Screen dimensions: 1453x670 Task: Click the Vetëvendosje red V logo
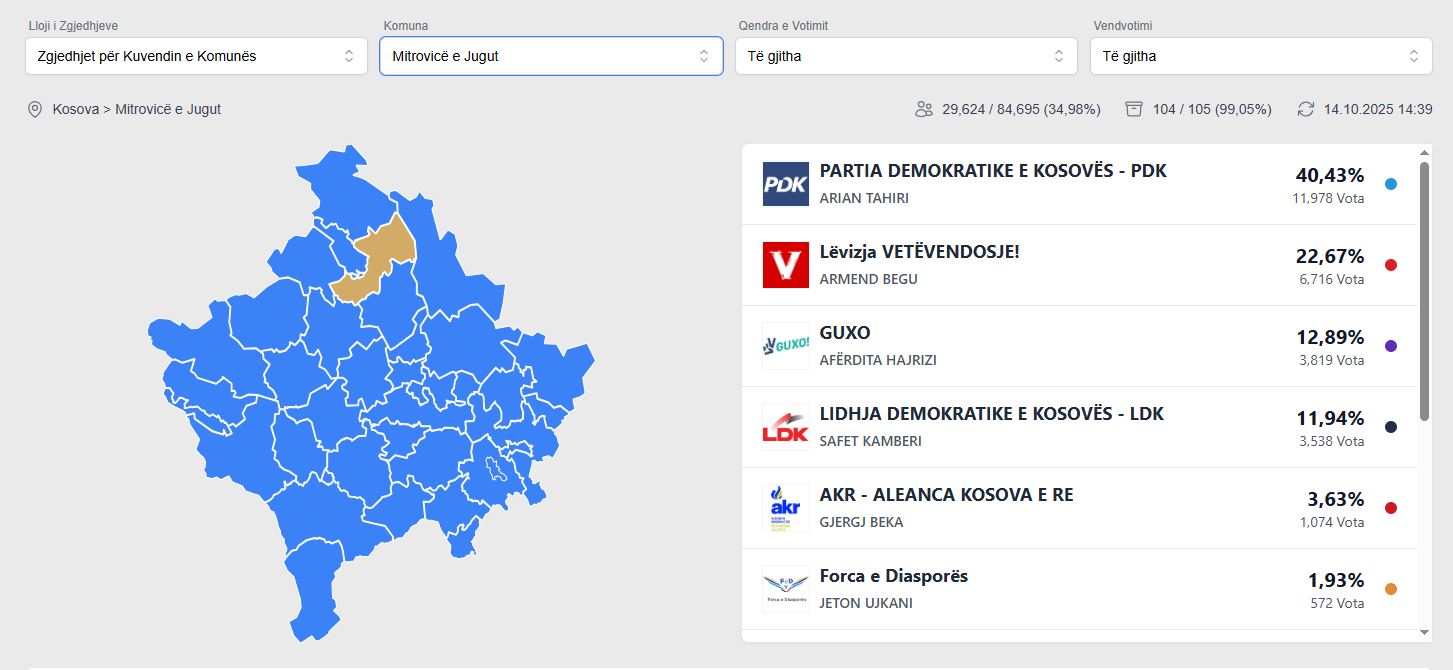[785, 265]
